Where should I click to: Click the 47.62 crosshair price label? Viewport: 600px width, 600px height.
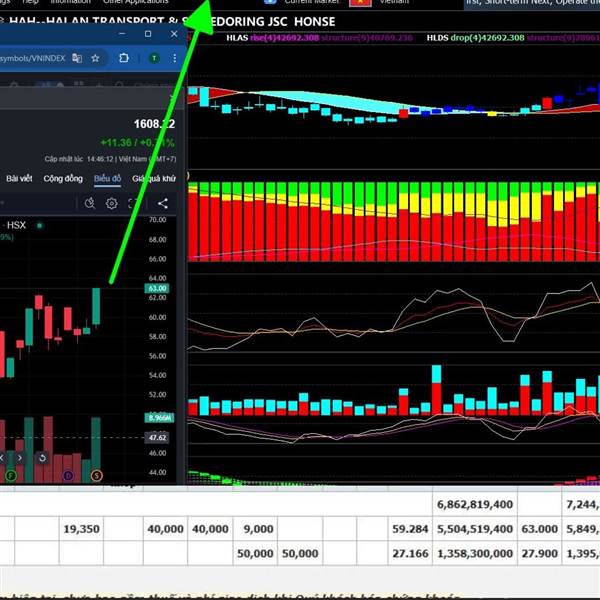[x=157, y=437]
